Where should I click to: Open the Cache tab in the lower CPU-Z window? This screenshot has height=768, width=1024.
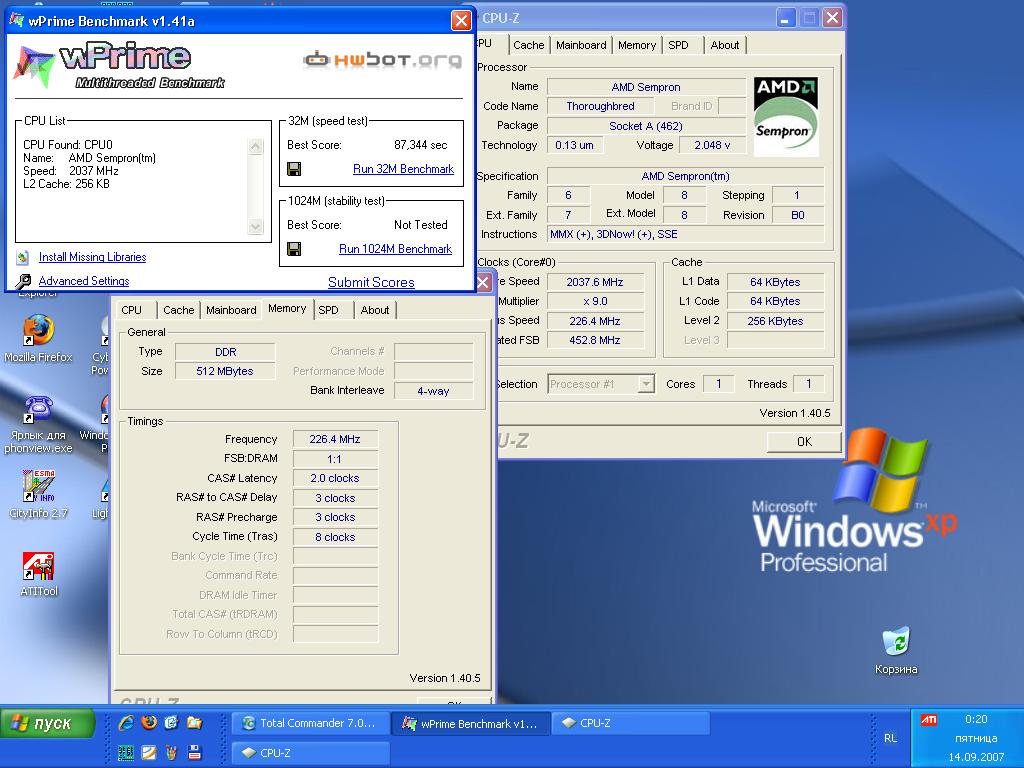(x=178, y=310)
